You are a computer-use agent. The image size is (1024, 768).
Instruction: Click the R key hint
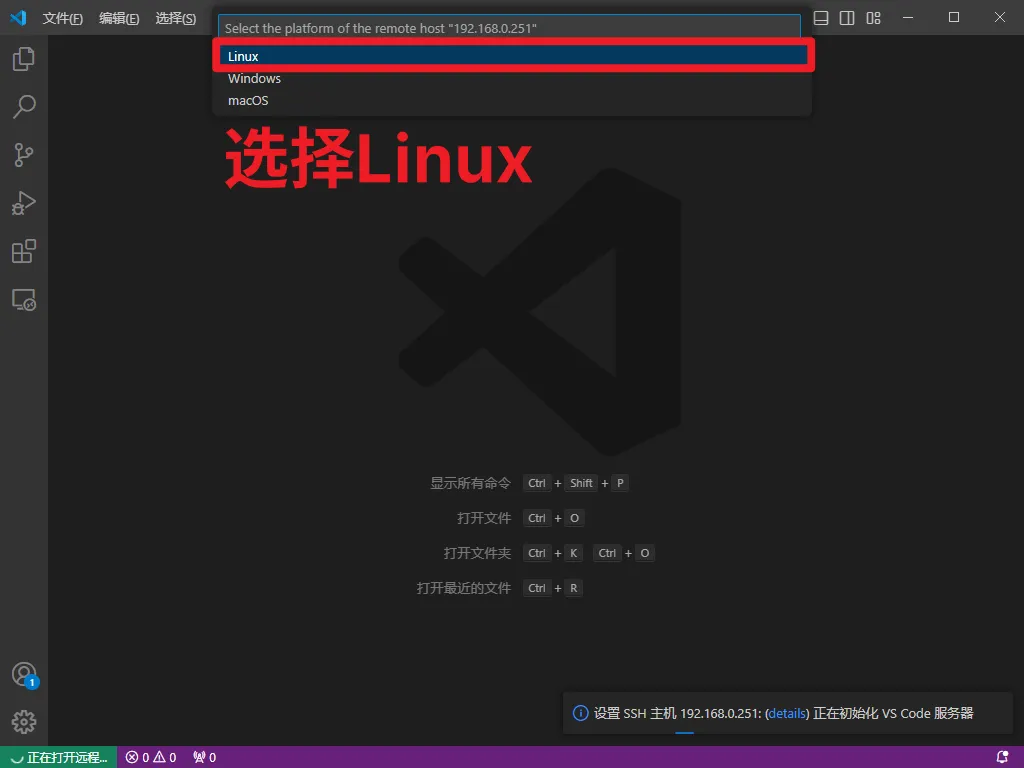[x=573, y=588]
